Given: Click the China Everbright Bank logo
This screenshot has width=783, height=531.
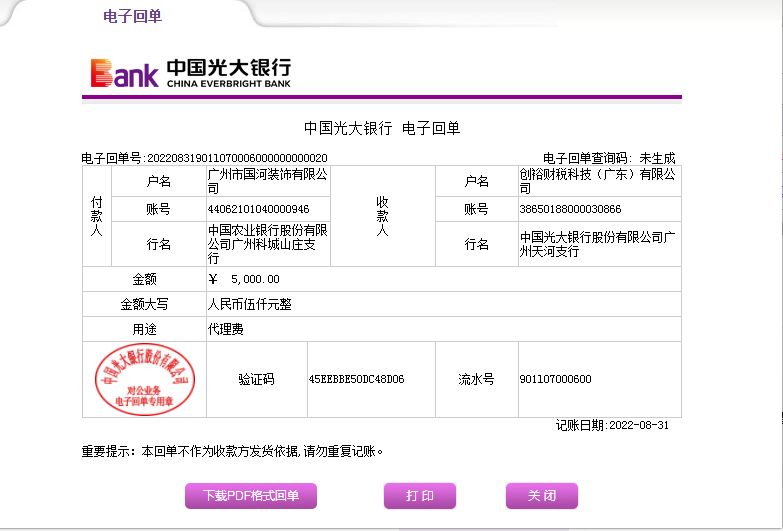Looking at the screenshot, I should [190, 73].
